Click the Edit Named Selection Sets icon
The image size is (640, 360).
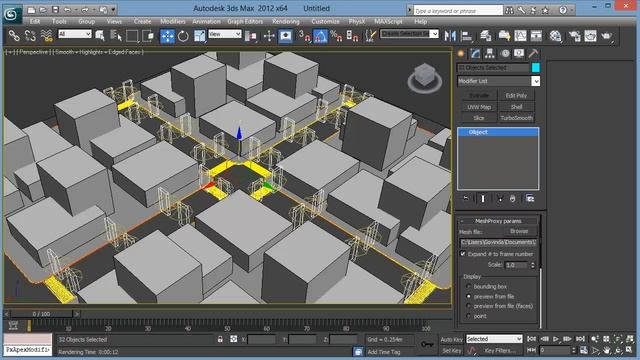[x=371, y=36]
